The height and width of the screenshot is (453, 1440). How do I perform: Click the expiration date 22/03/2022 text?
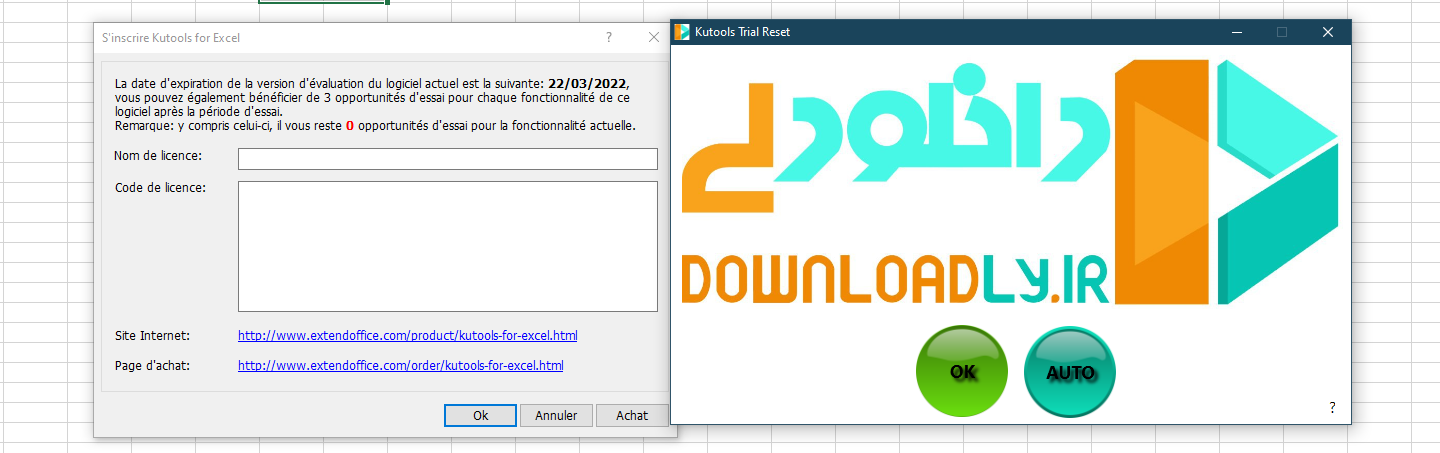click(588, 84)
